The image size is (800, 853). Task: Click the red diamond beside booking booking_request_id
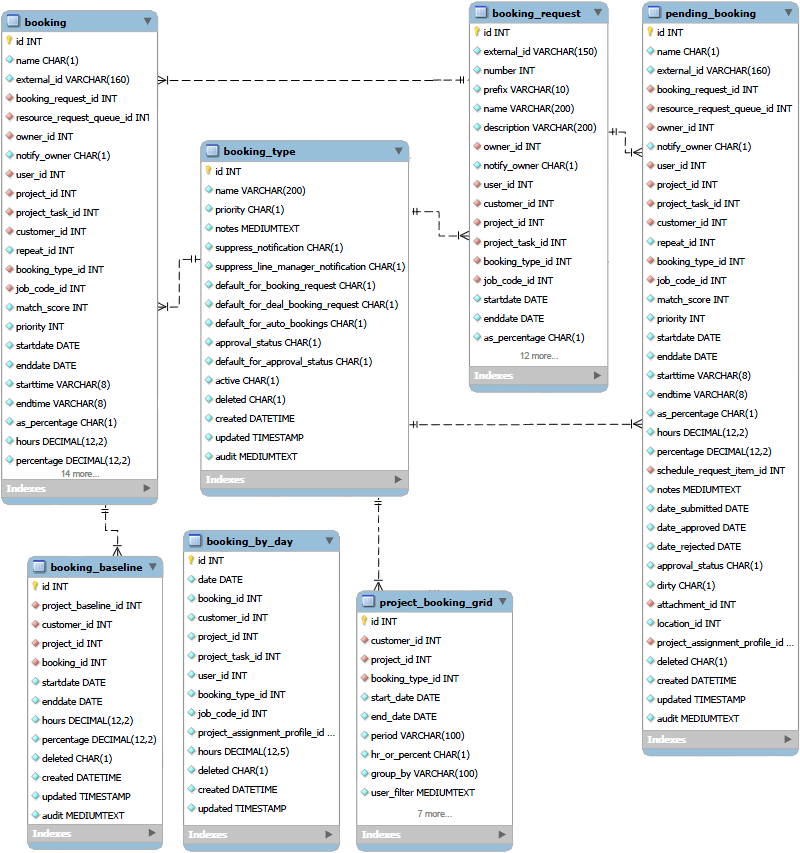tap(9, 98)
